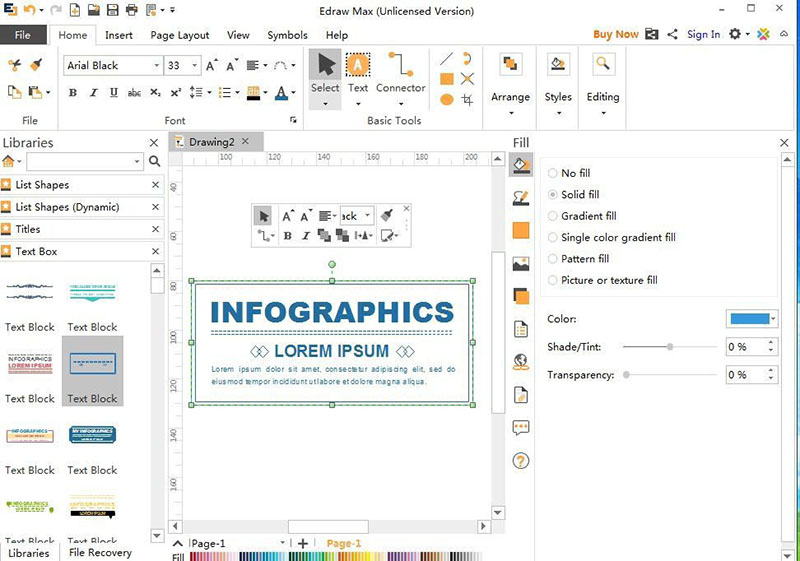Image resolution: width=800 pixels, height=561 pixels.
Task: Click the Buy Now link
Action: pos(615,34)
